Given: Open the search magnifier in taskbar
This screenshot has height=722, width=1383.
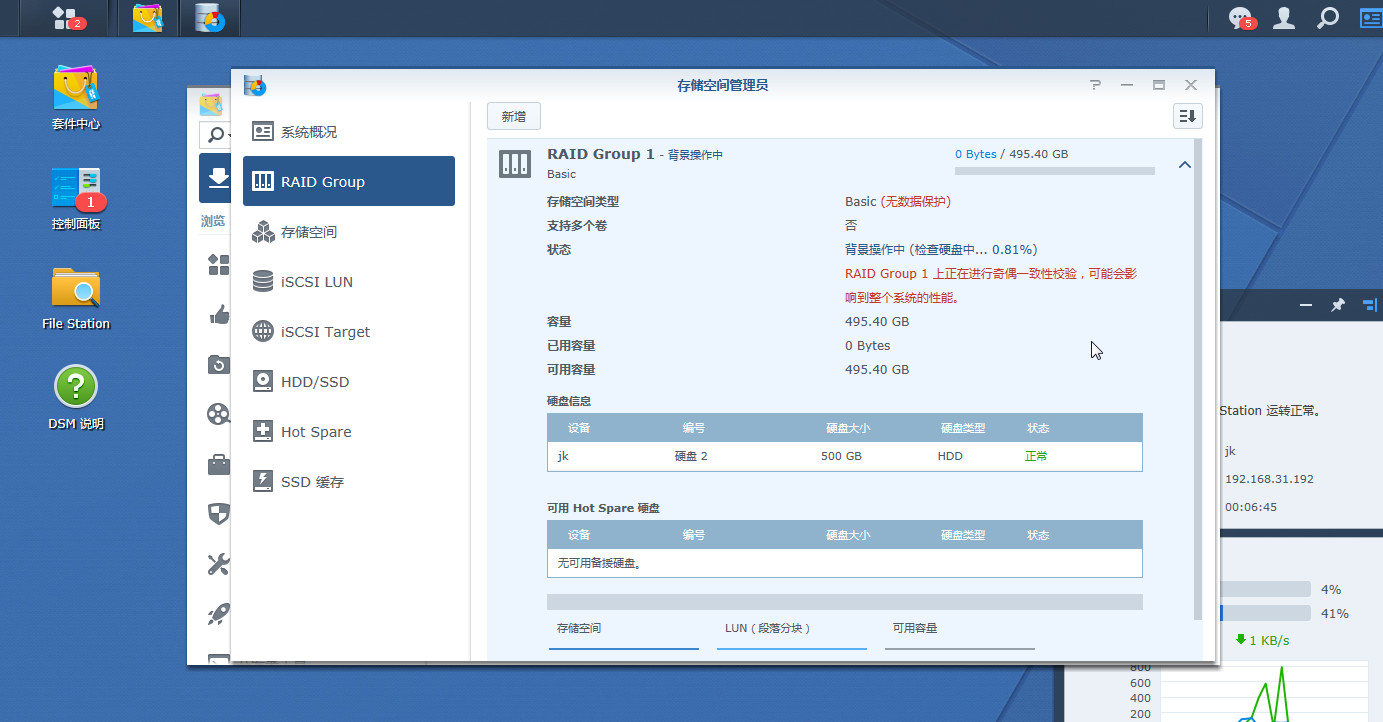Looking at the screenshot, I should click(1327, 18).
